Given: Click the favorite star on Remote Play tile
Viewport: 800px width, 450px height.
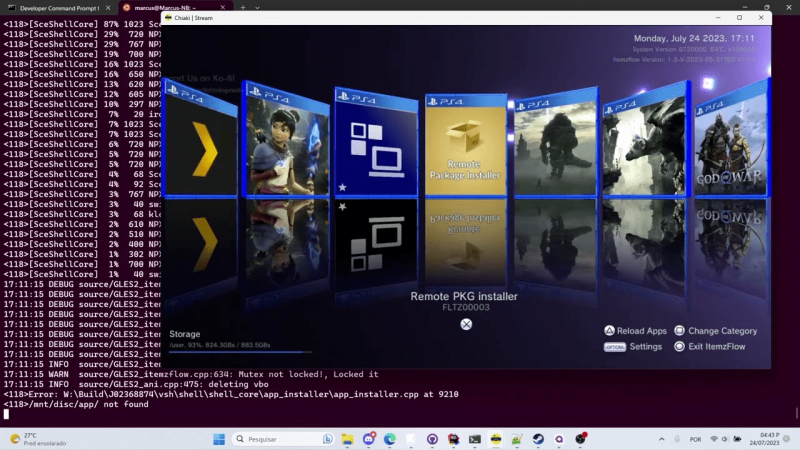Looking at the screenshot, I should (342, 187).
